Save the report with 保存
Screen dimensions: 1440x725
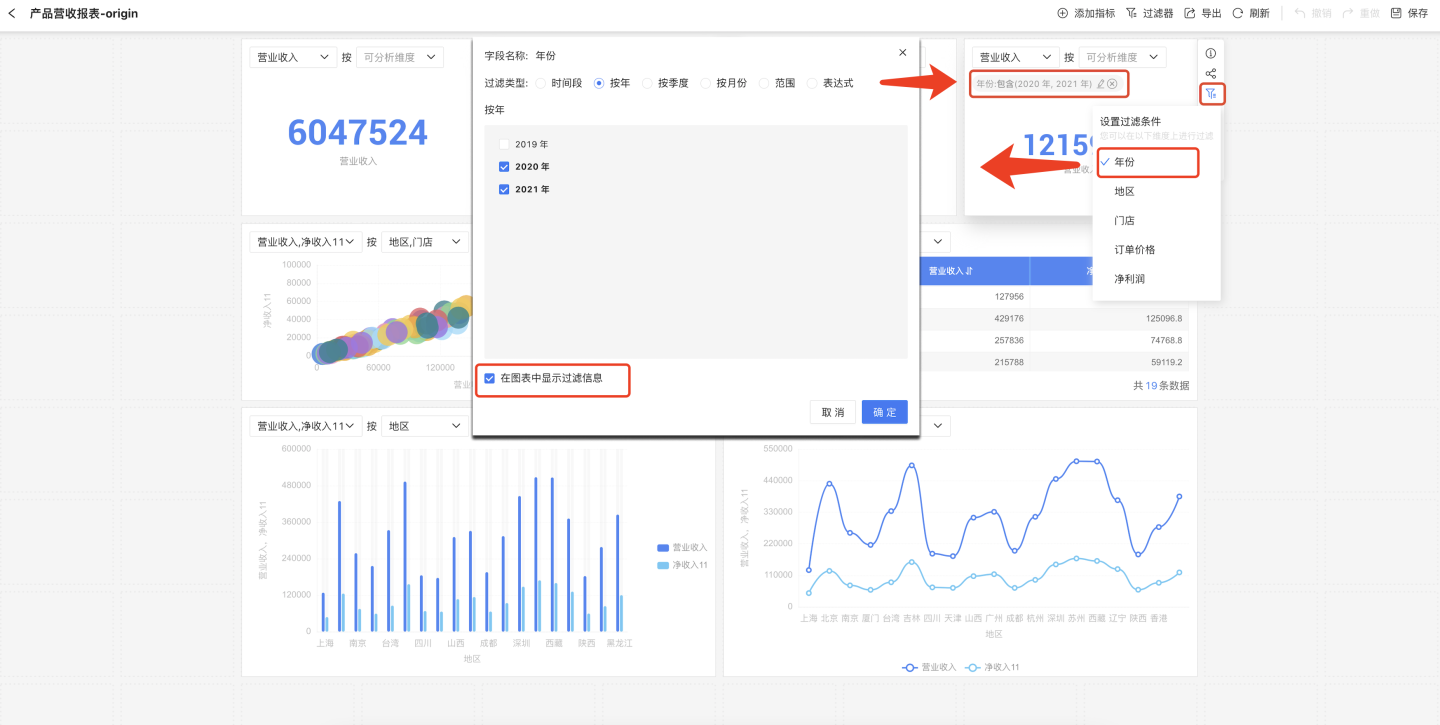(1409, 14)
